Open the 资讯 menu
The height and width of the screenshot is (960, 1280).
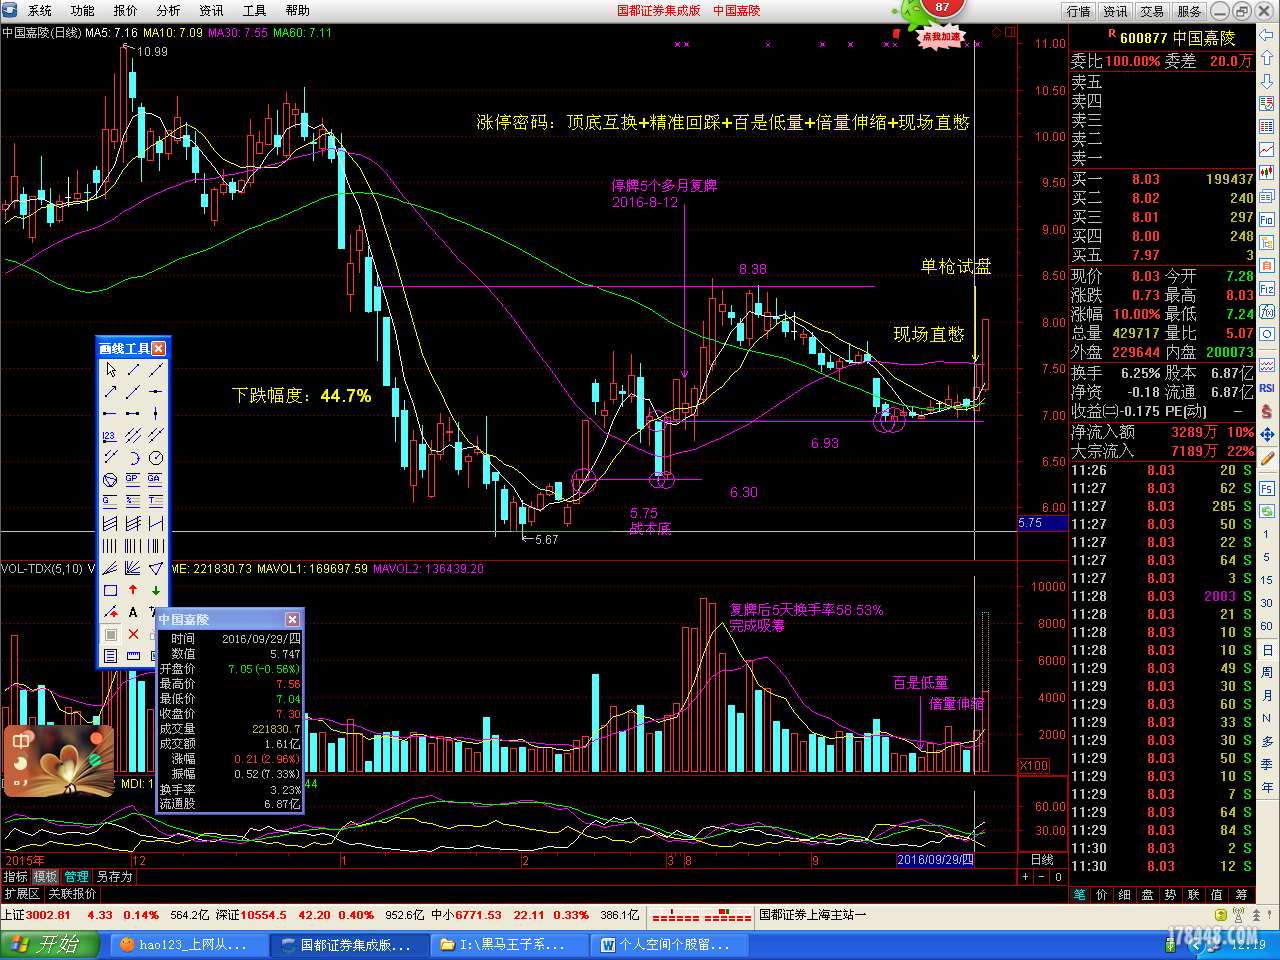coord(212,10)
